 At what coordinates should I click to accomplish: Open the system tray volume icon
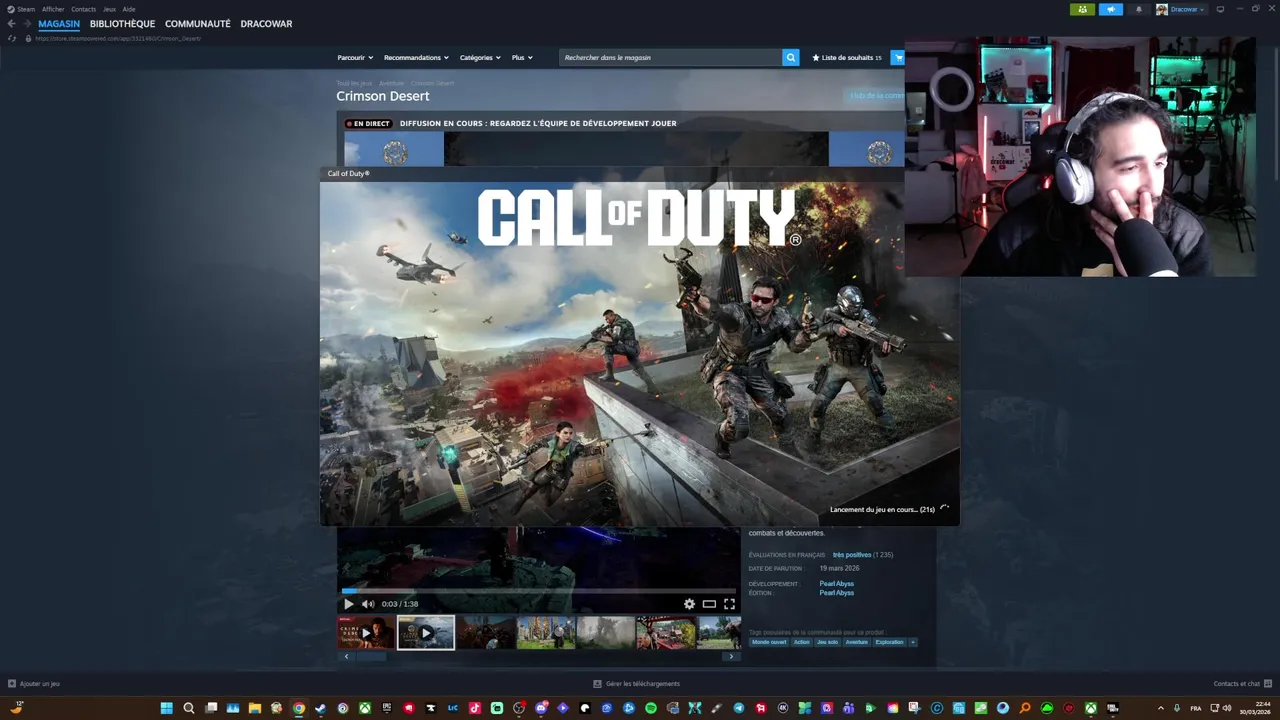[1227, 708]
